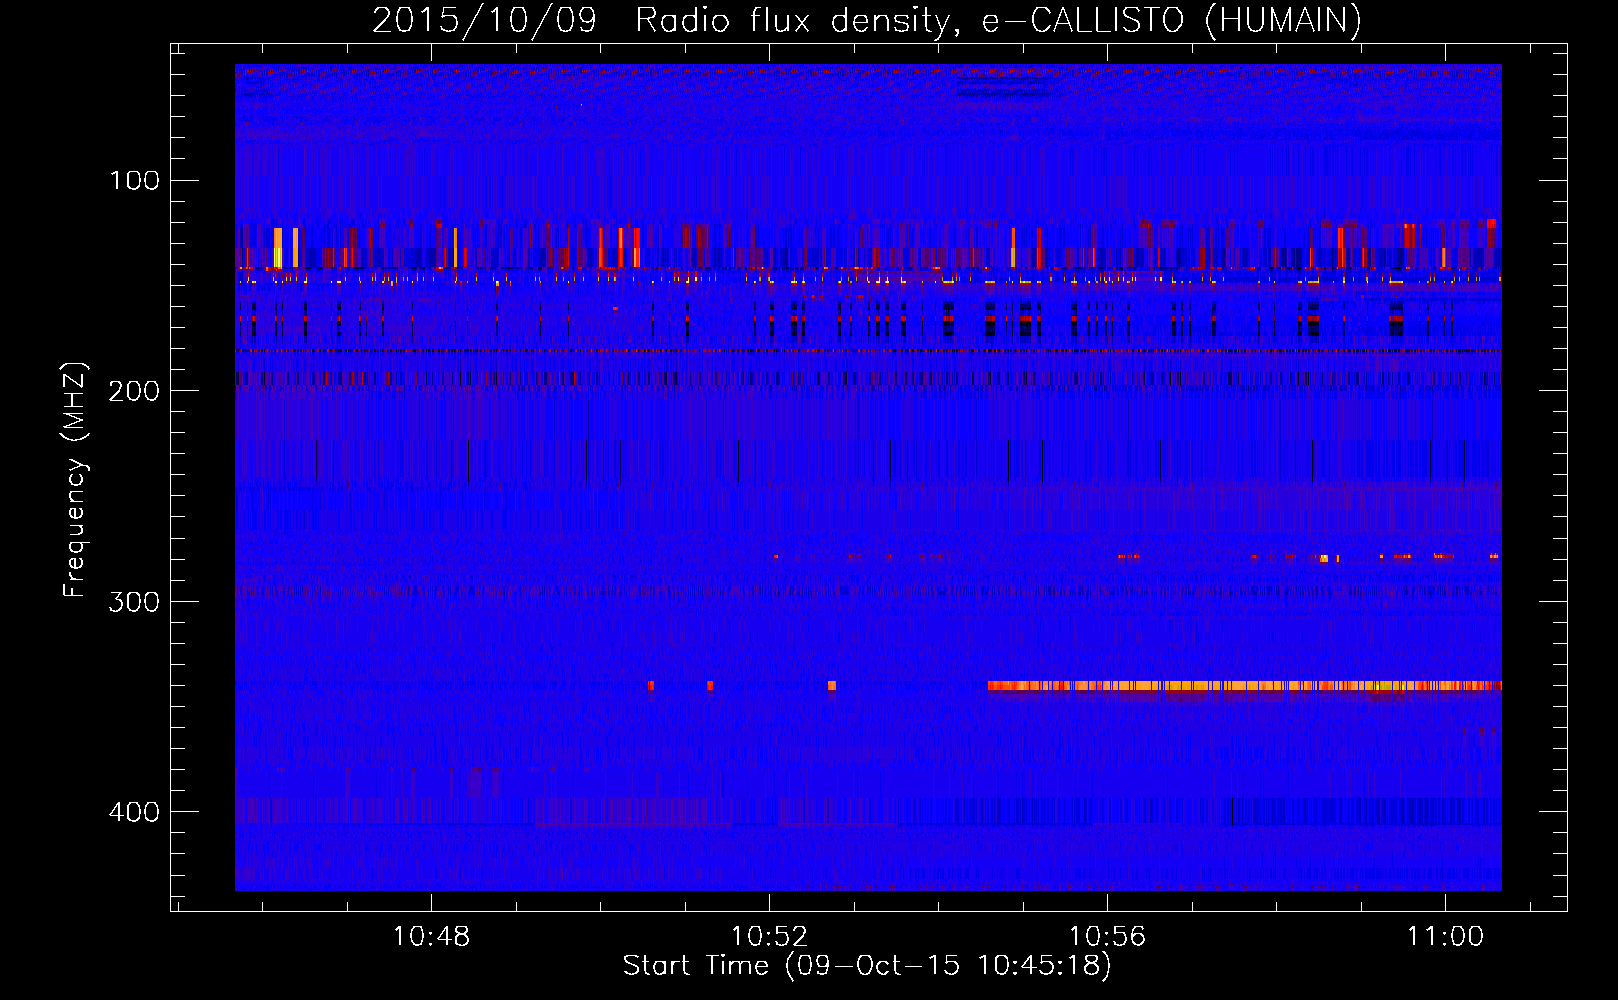
Task: Click the "200" frequency tick label
Action: [135, 391]
